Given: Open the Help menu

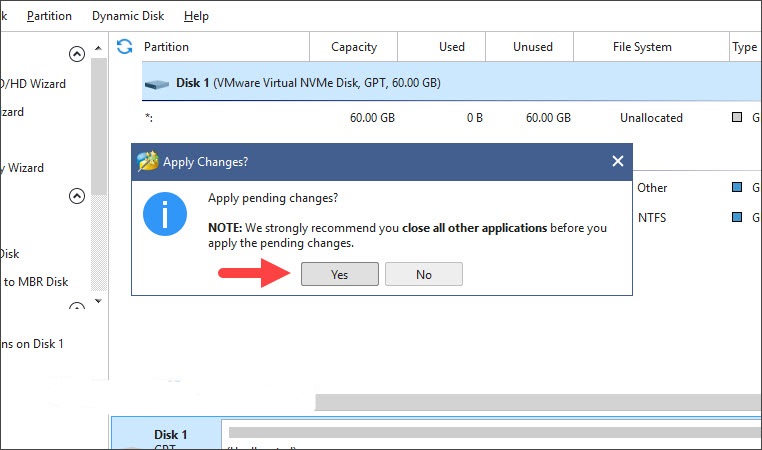Looking at the screenshot, I should 196,16.
